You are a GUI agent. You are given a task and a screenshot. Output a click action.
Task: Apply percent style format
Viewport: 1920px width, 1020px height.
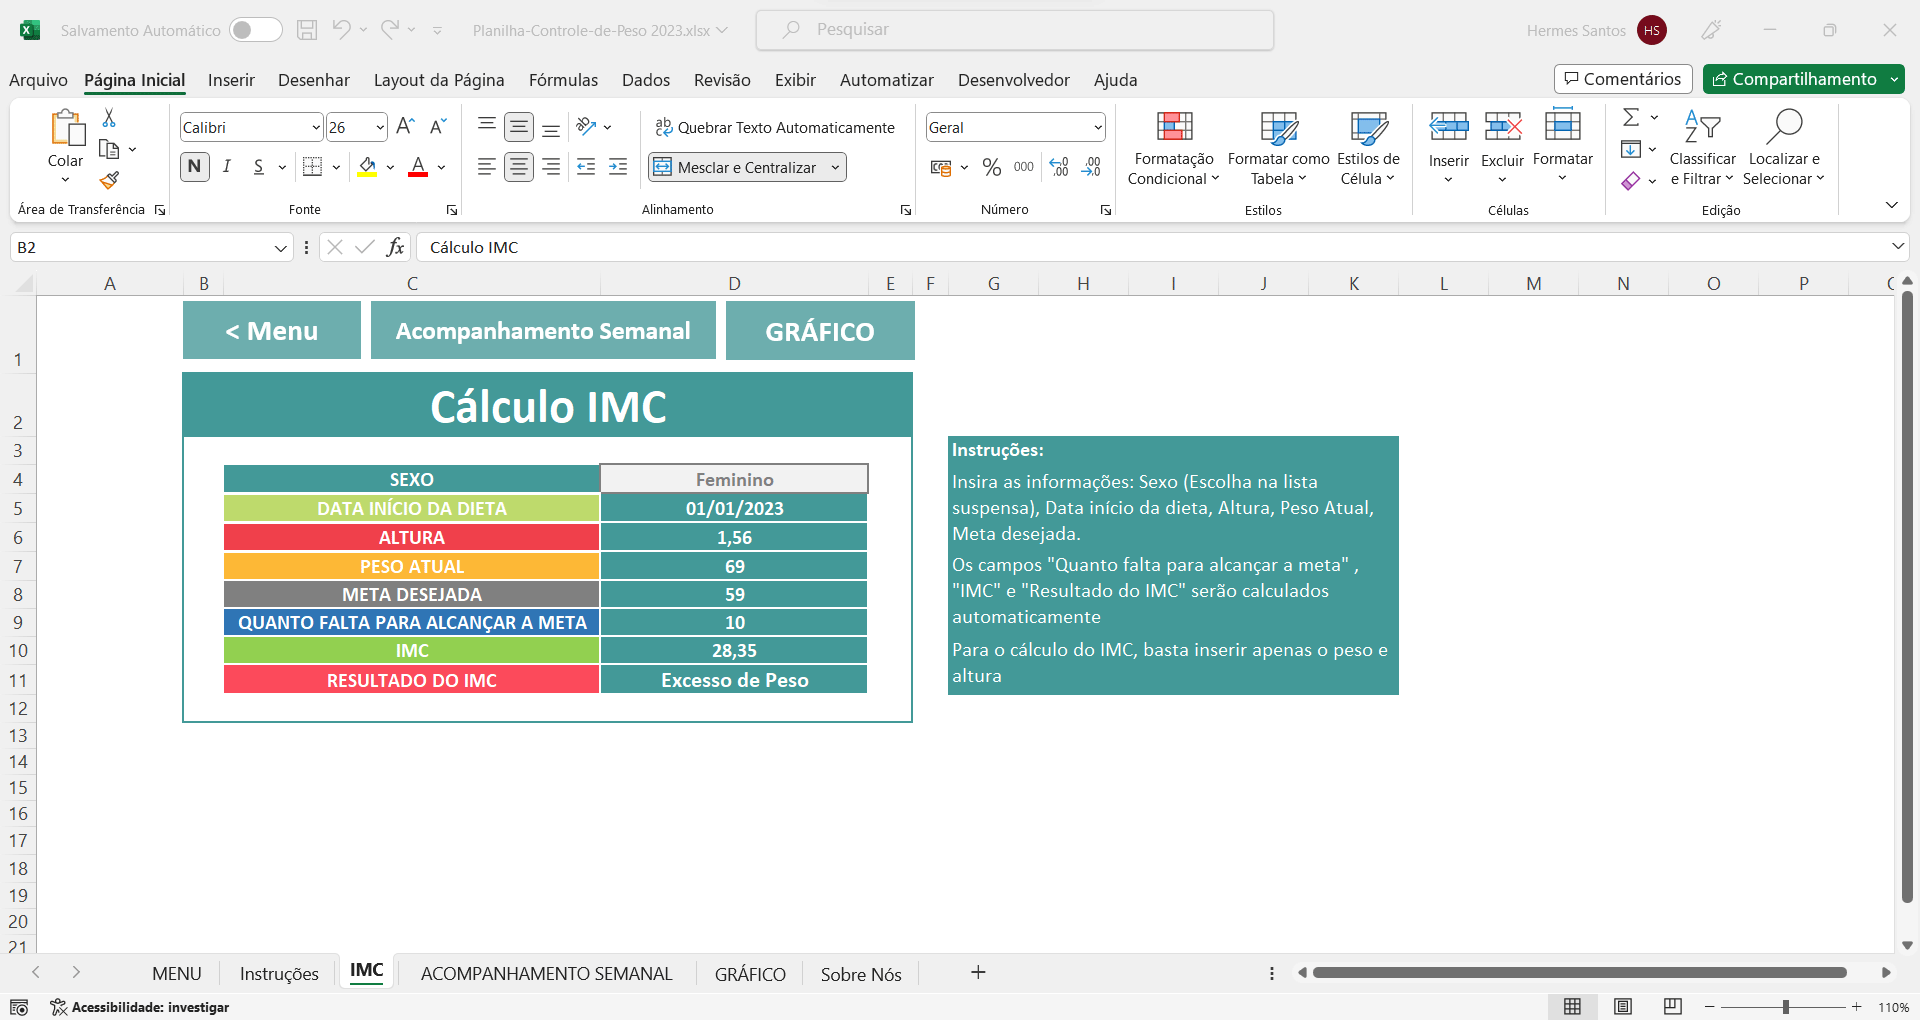pyautogui.click(x=992, y=167)
